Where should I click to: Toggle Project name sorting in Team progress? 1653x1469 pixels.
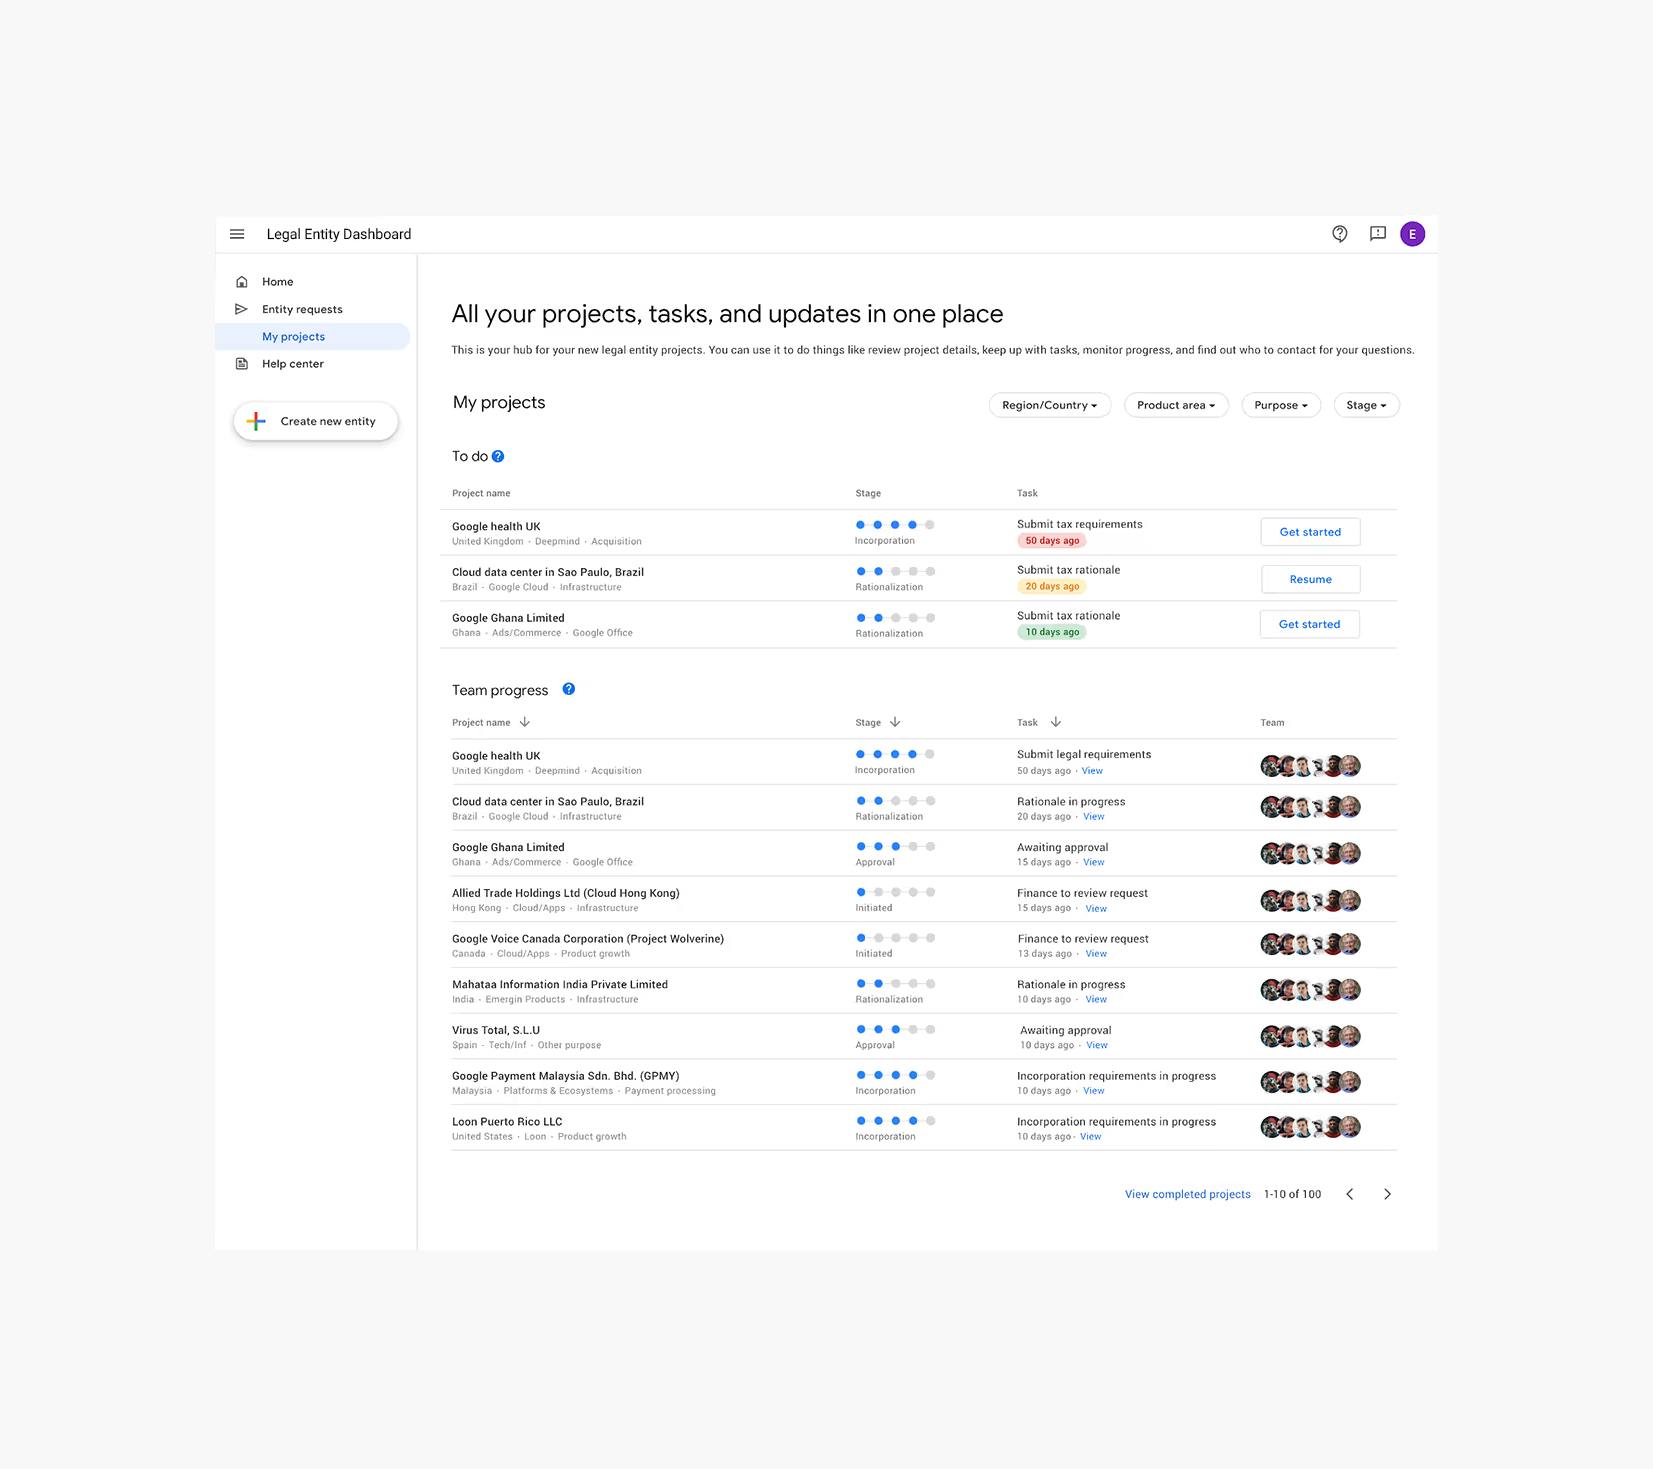(x=525, y=722)
